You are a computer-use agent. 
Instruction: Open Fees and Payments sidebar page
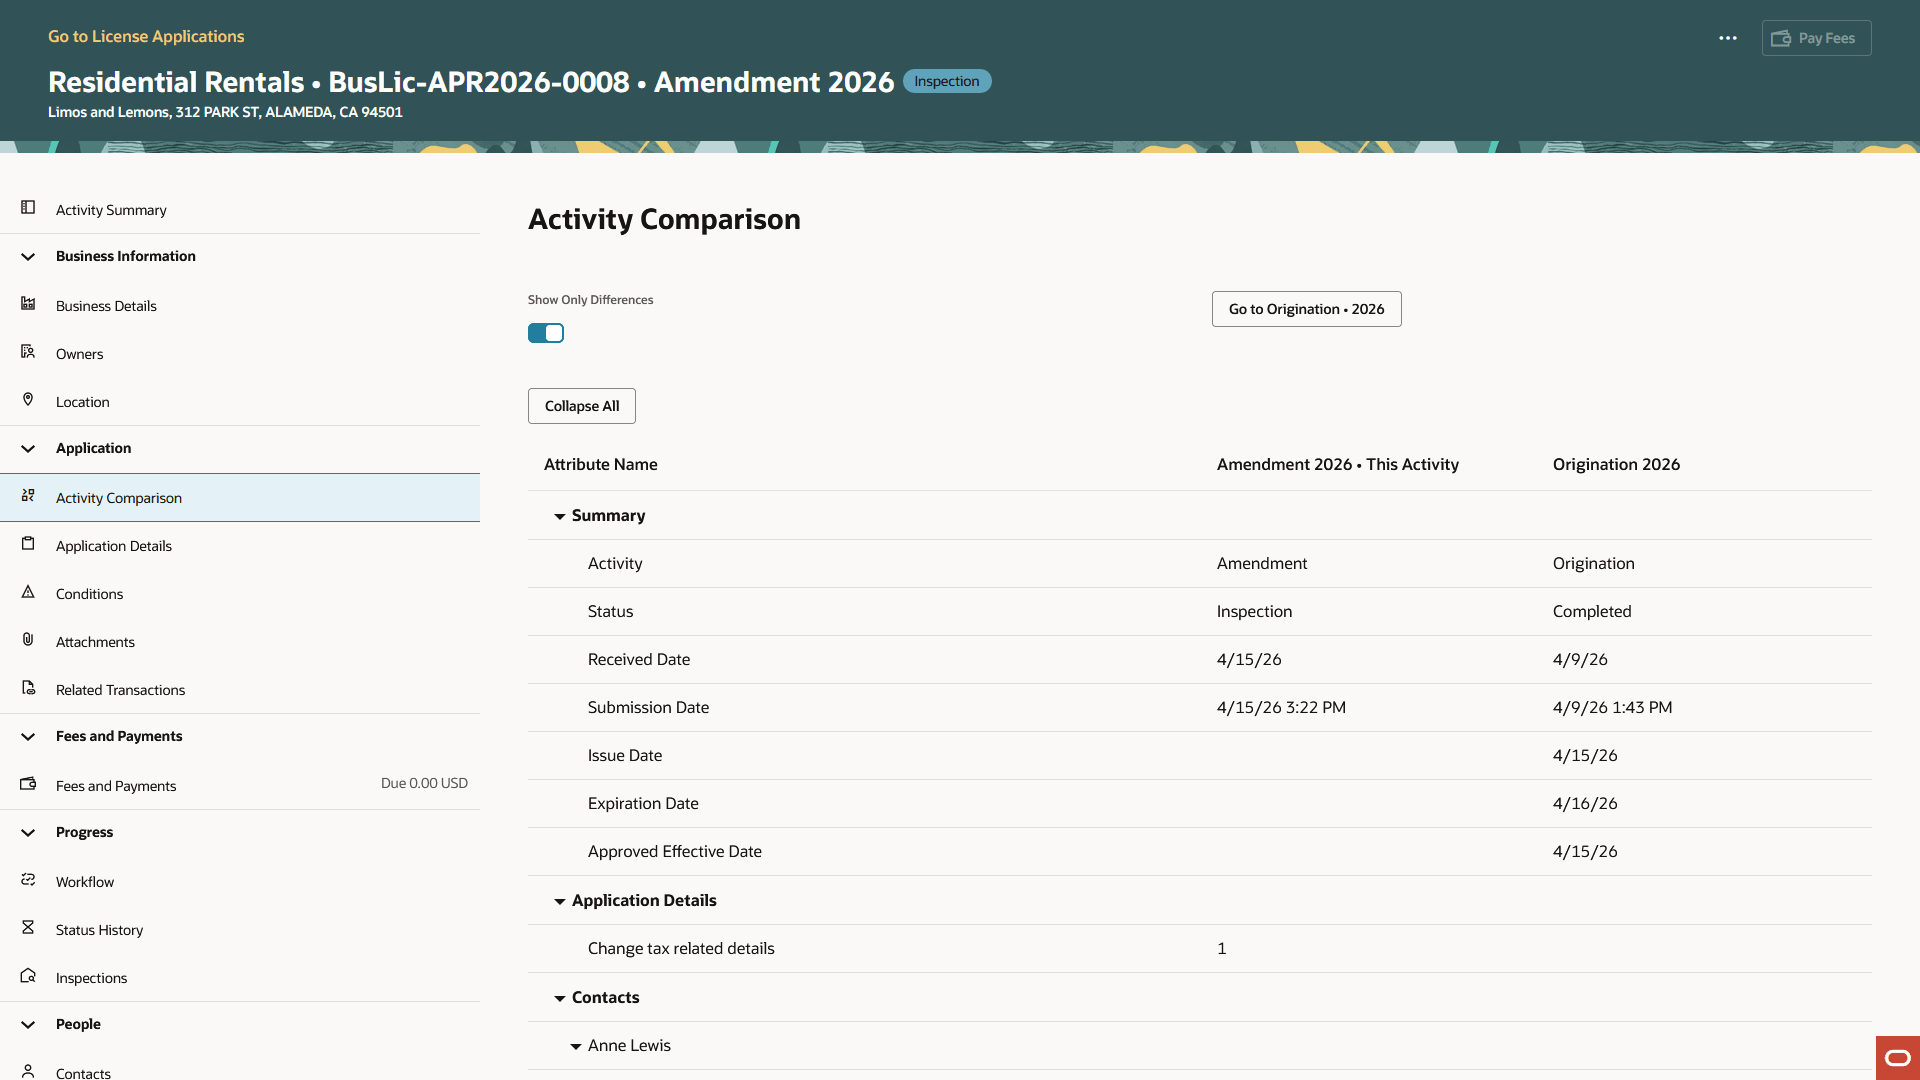116,786
